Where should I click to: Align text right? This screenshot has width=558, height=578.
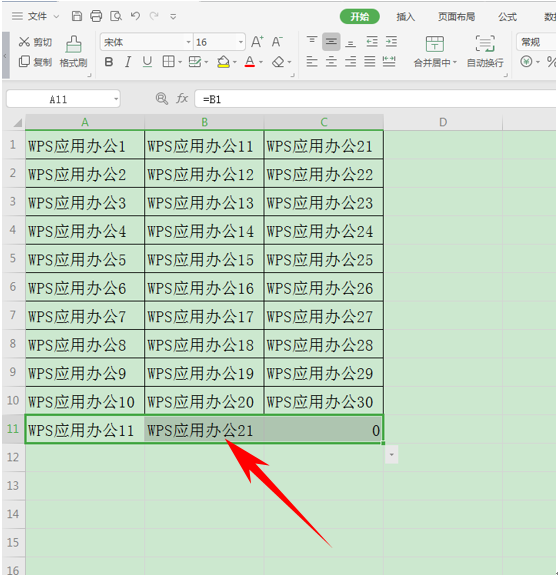(351, 62)
